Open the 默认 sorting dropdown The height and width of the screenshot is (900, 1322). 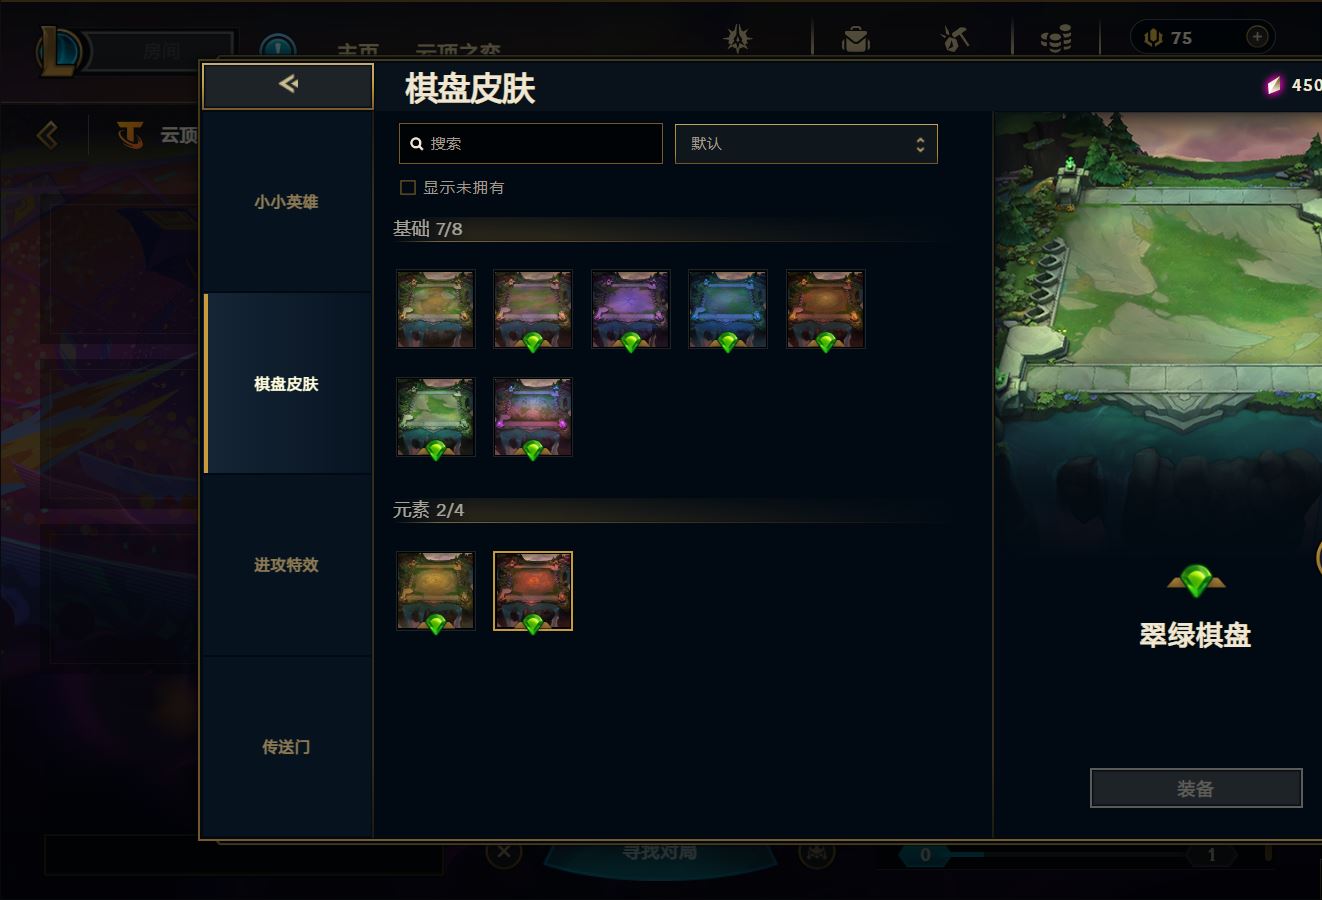click(806, 144)
